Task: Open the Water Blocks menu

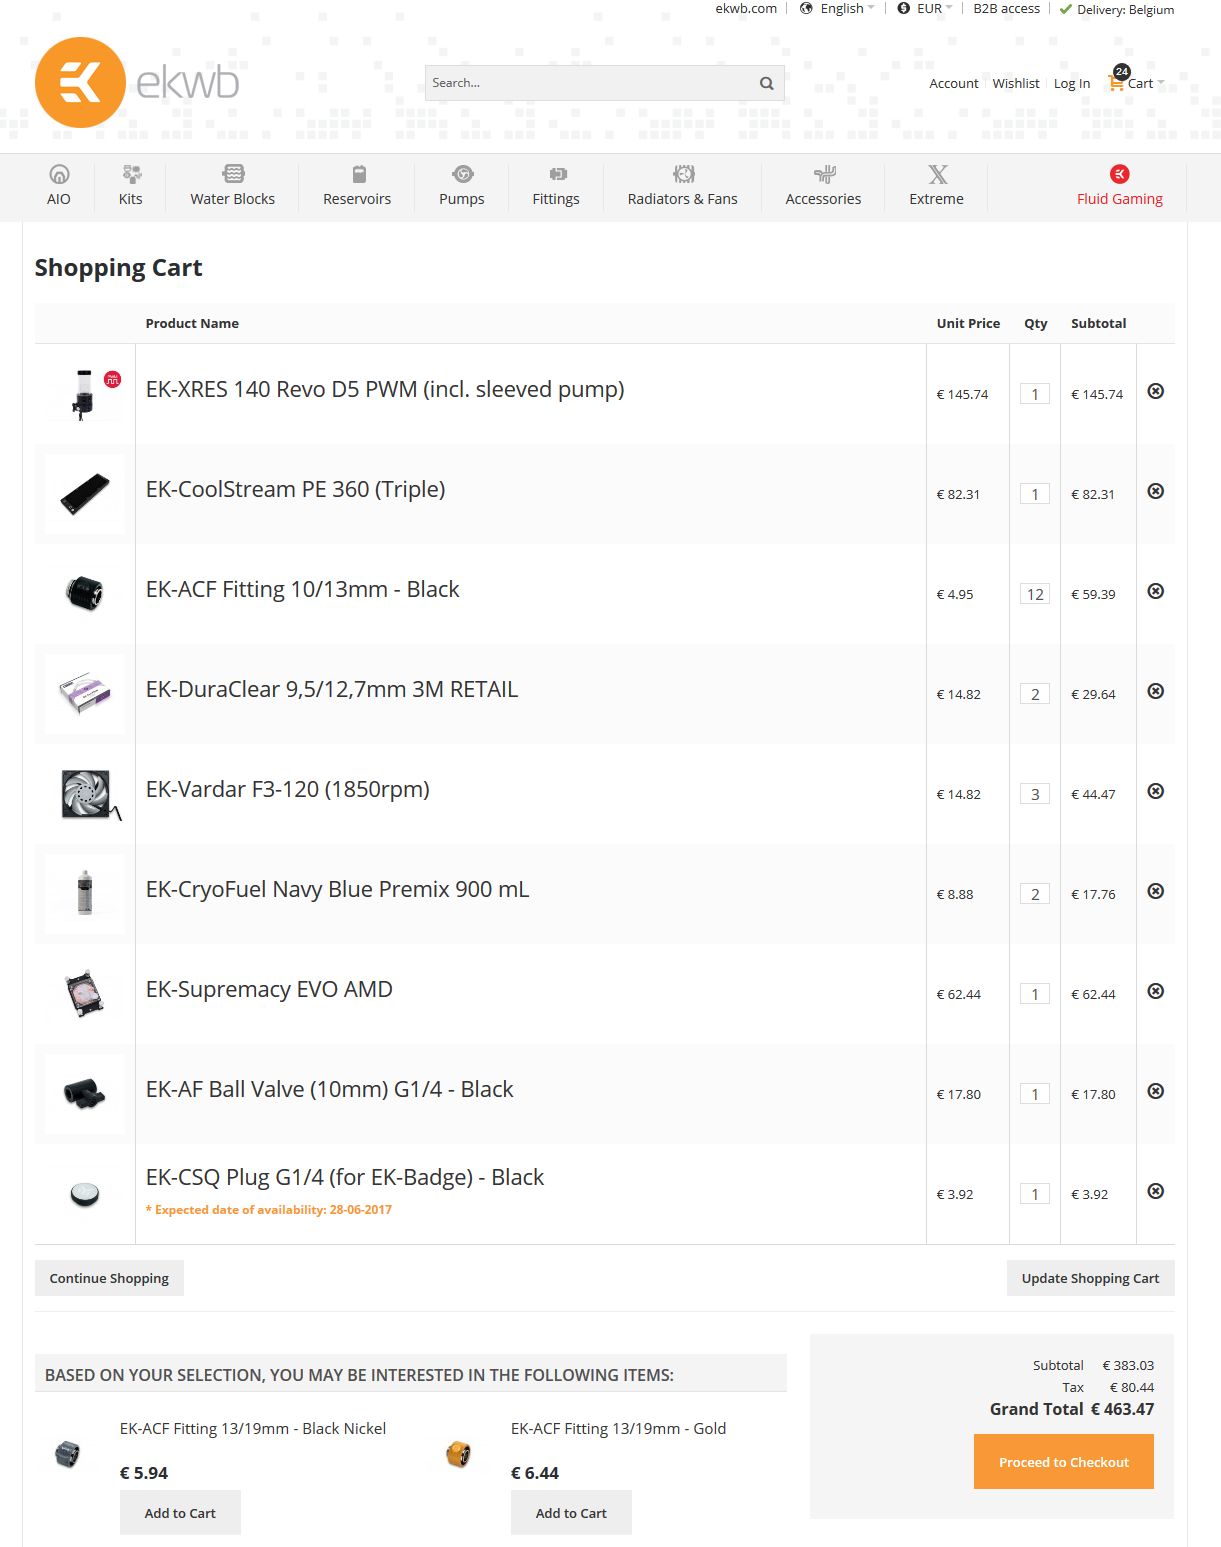Action: (232, 186)
